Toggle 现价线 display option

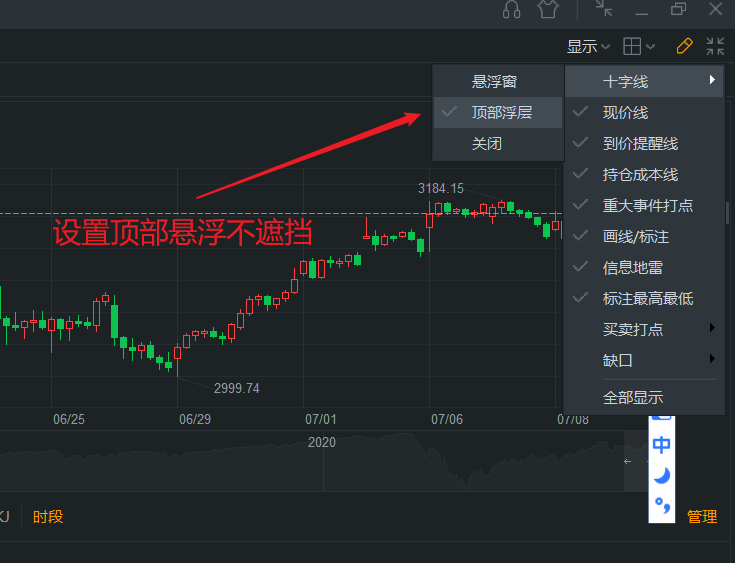pos(644,113)
